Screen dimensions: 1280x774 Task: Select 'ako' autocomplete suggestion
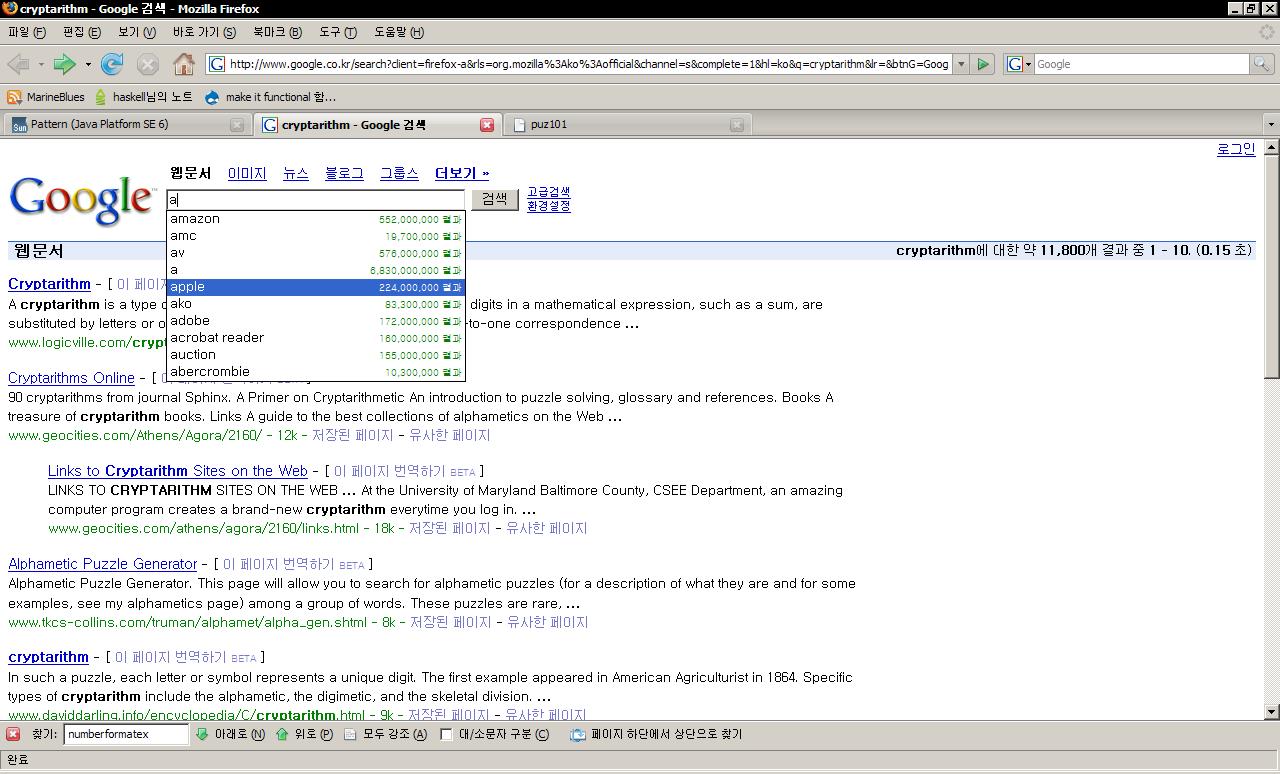click(315, 304)
